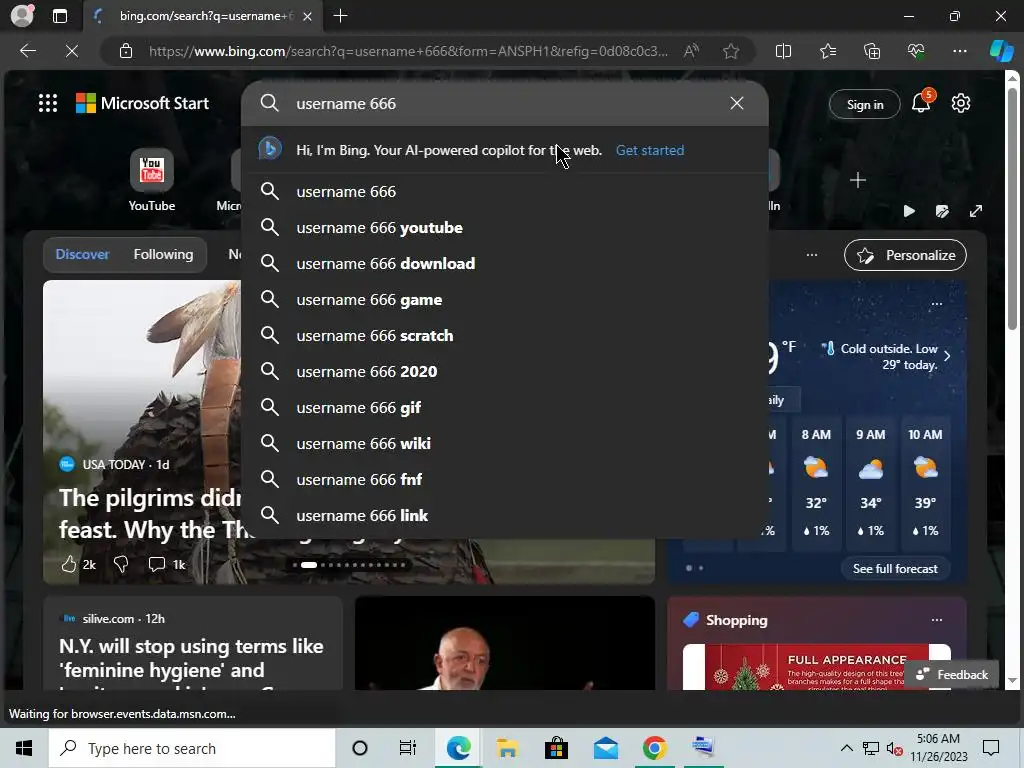
Task: Click the Sign in button
Action: pos(865,104)
